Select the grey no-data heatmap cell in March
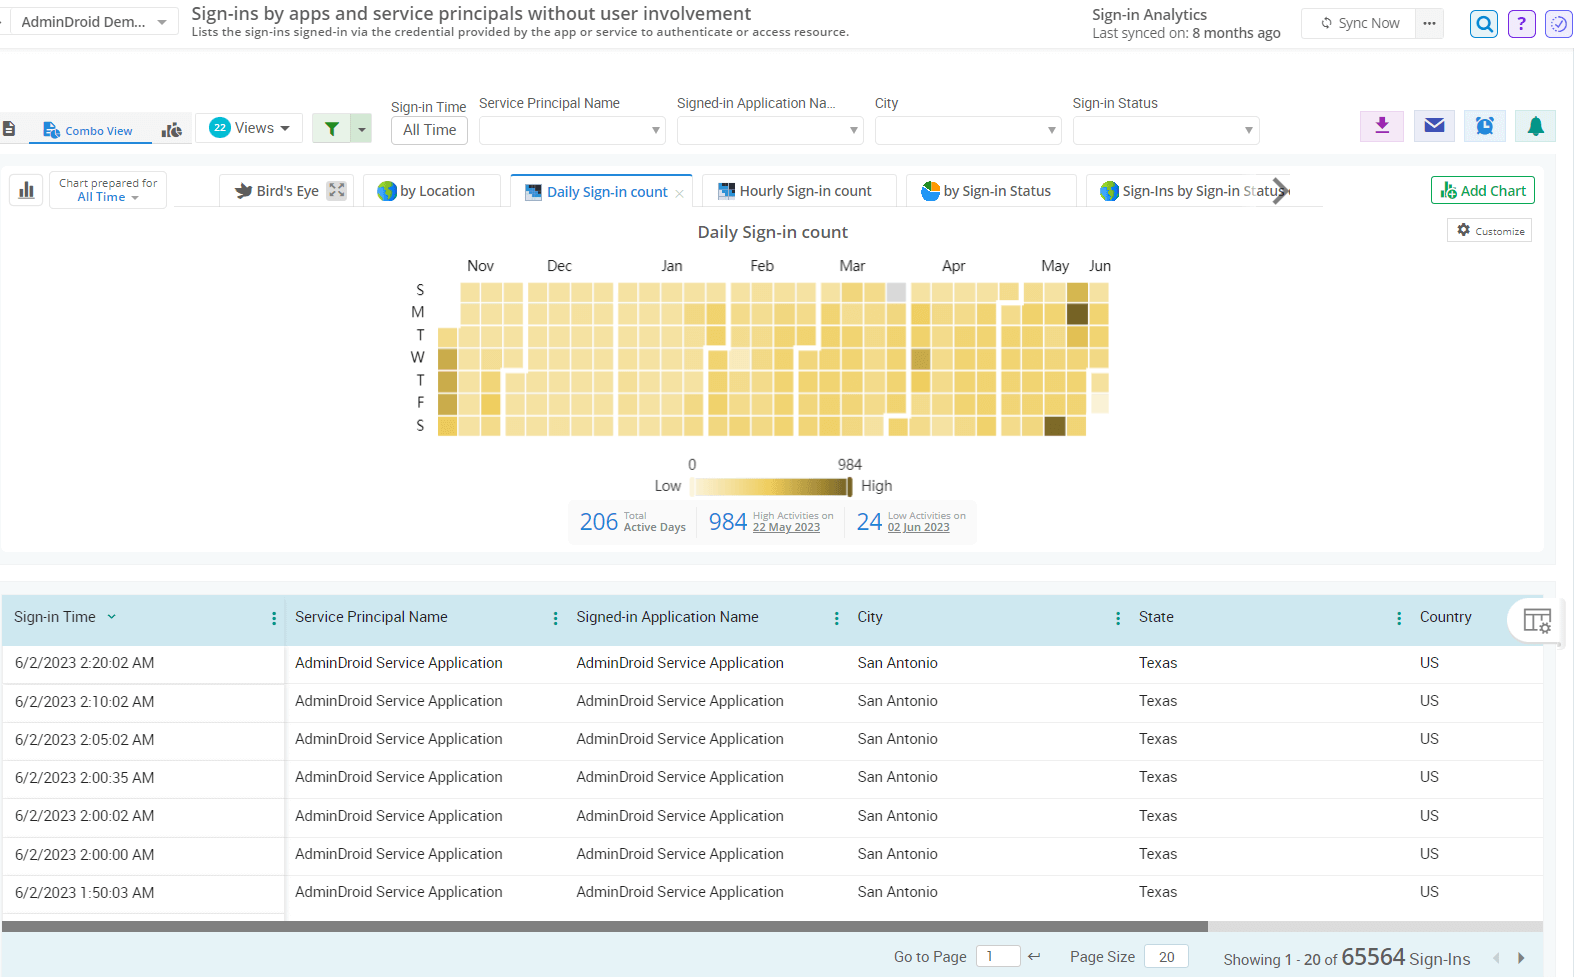 (x=896, y=292)
